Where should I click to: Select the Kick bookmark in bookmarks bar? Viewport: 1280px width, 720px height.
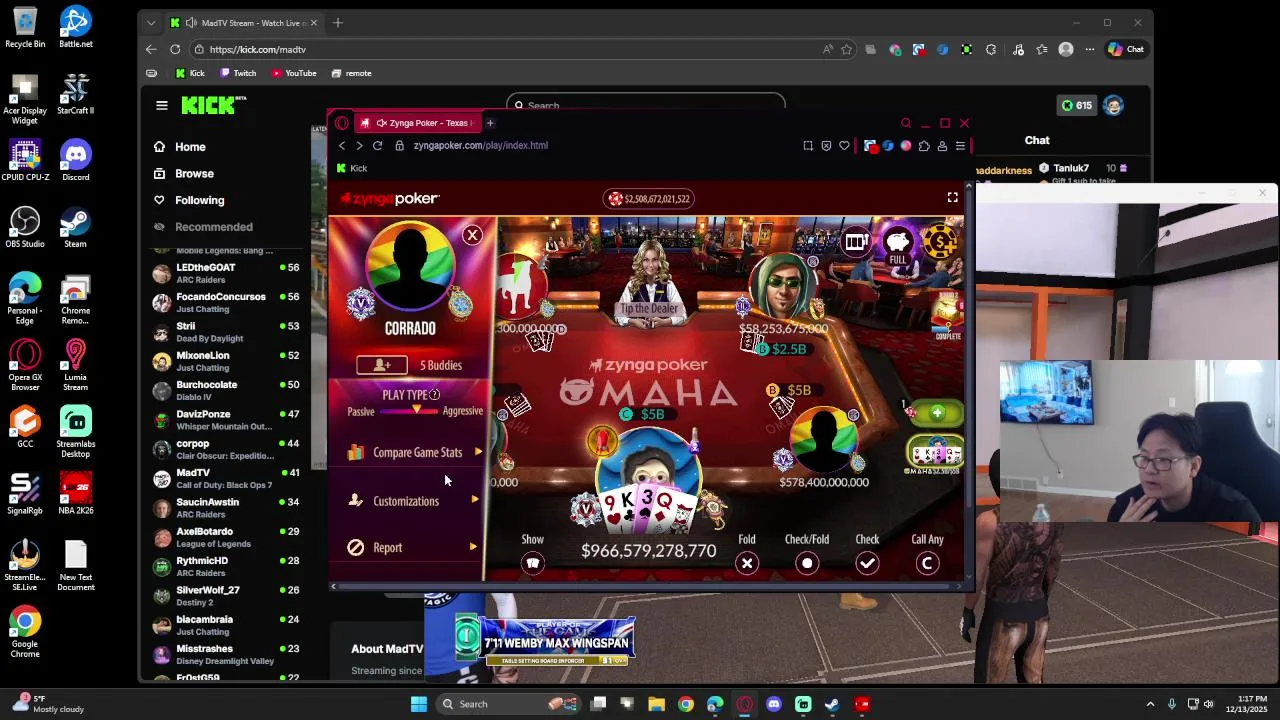[x=189, y=73]
